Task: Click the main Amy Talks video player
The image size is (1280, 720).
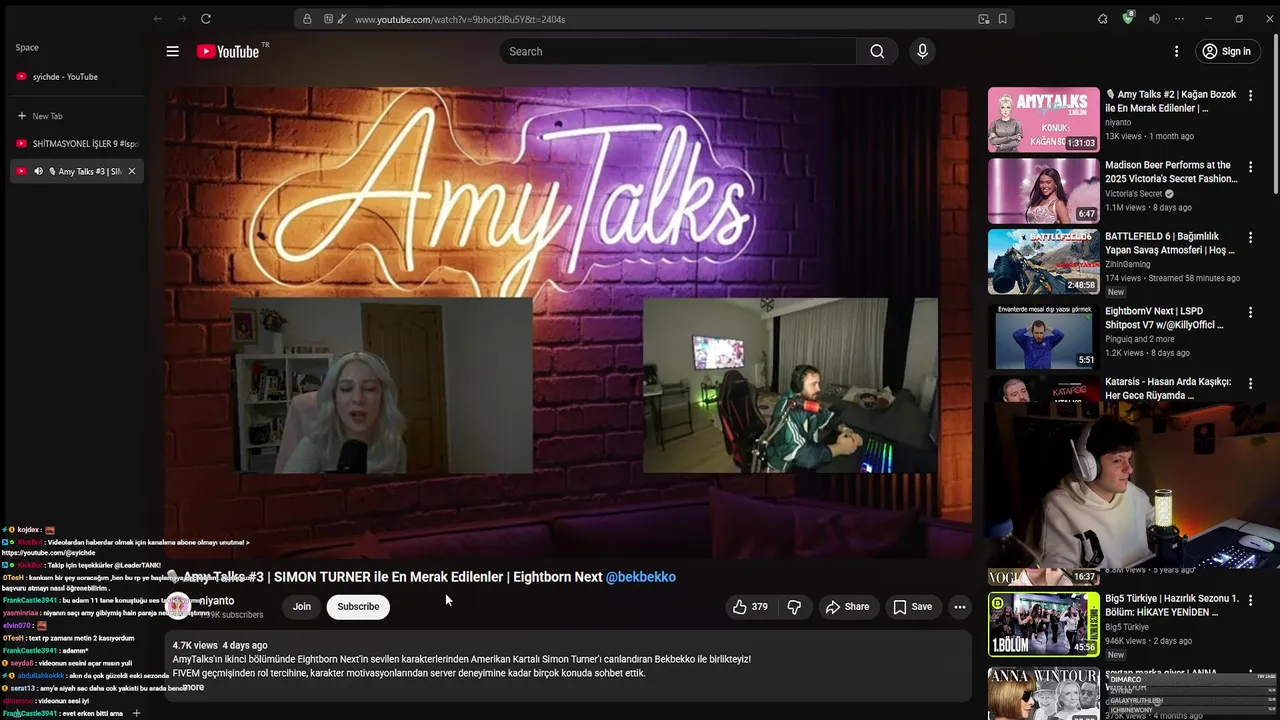Action: pos(568,322)
